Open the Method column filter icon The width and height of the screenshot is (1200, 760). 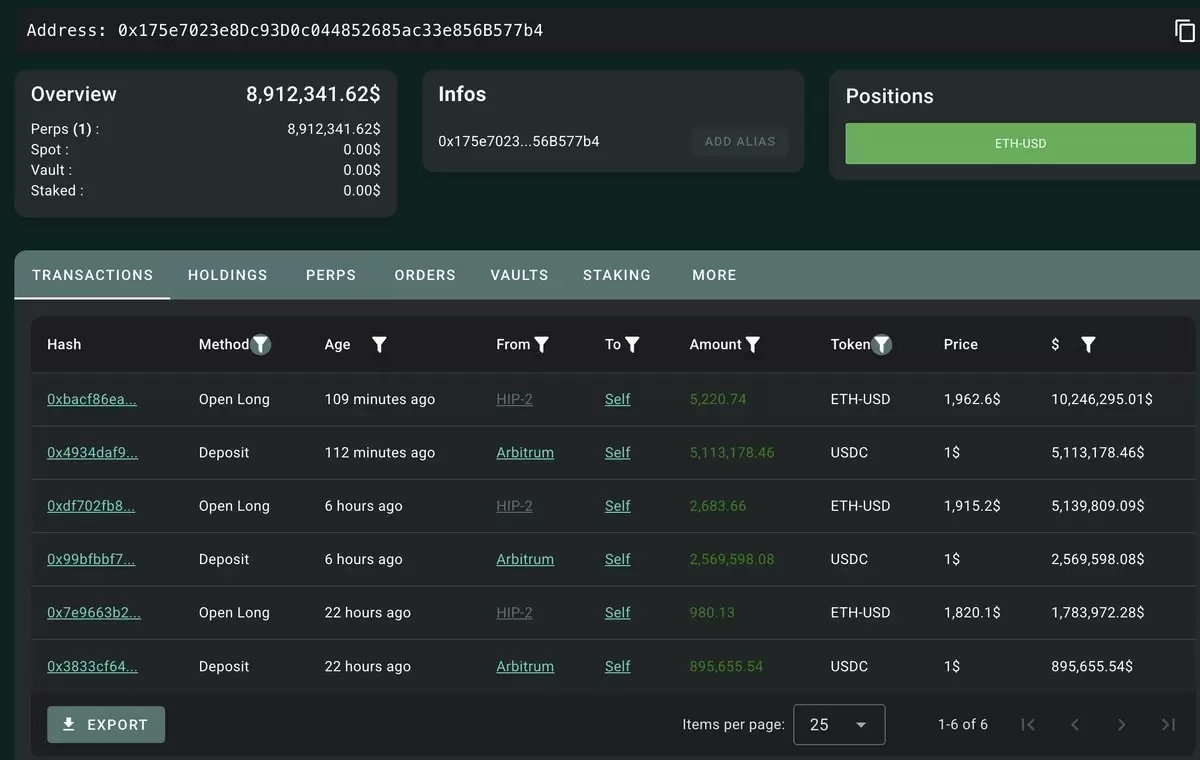261,344
